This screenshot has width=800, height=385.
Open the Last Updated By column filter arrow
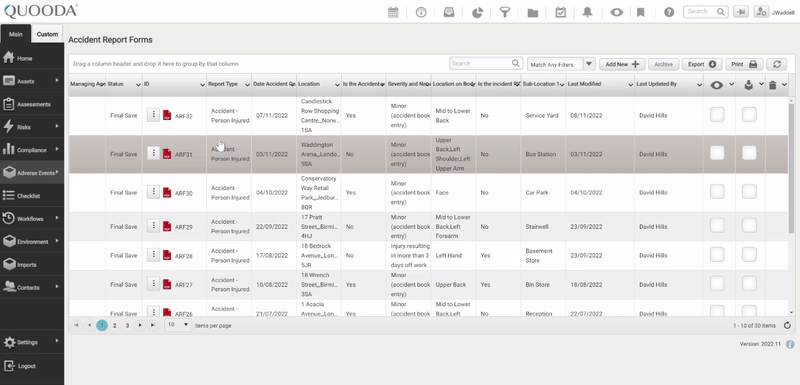[x=699, y=85]
